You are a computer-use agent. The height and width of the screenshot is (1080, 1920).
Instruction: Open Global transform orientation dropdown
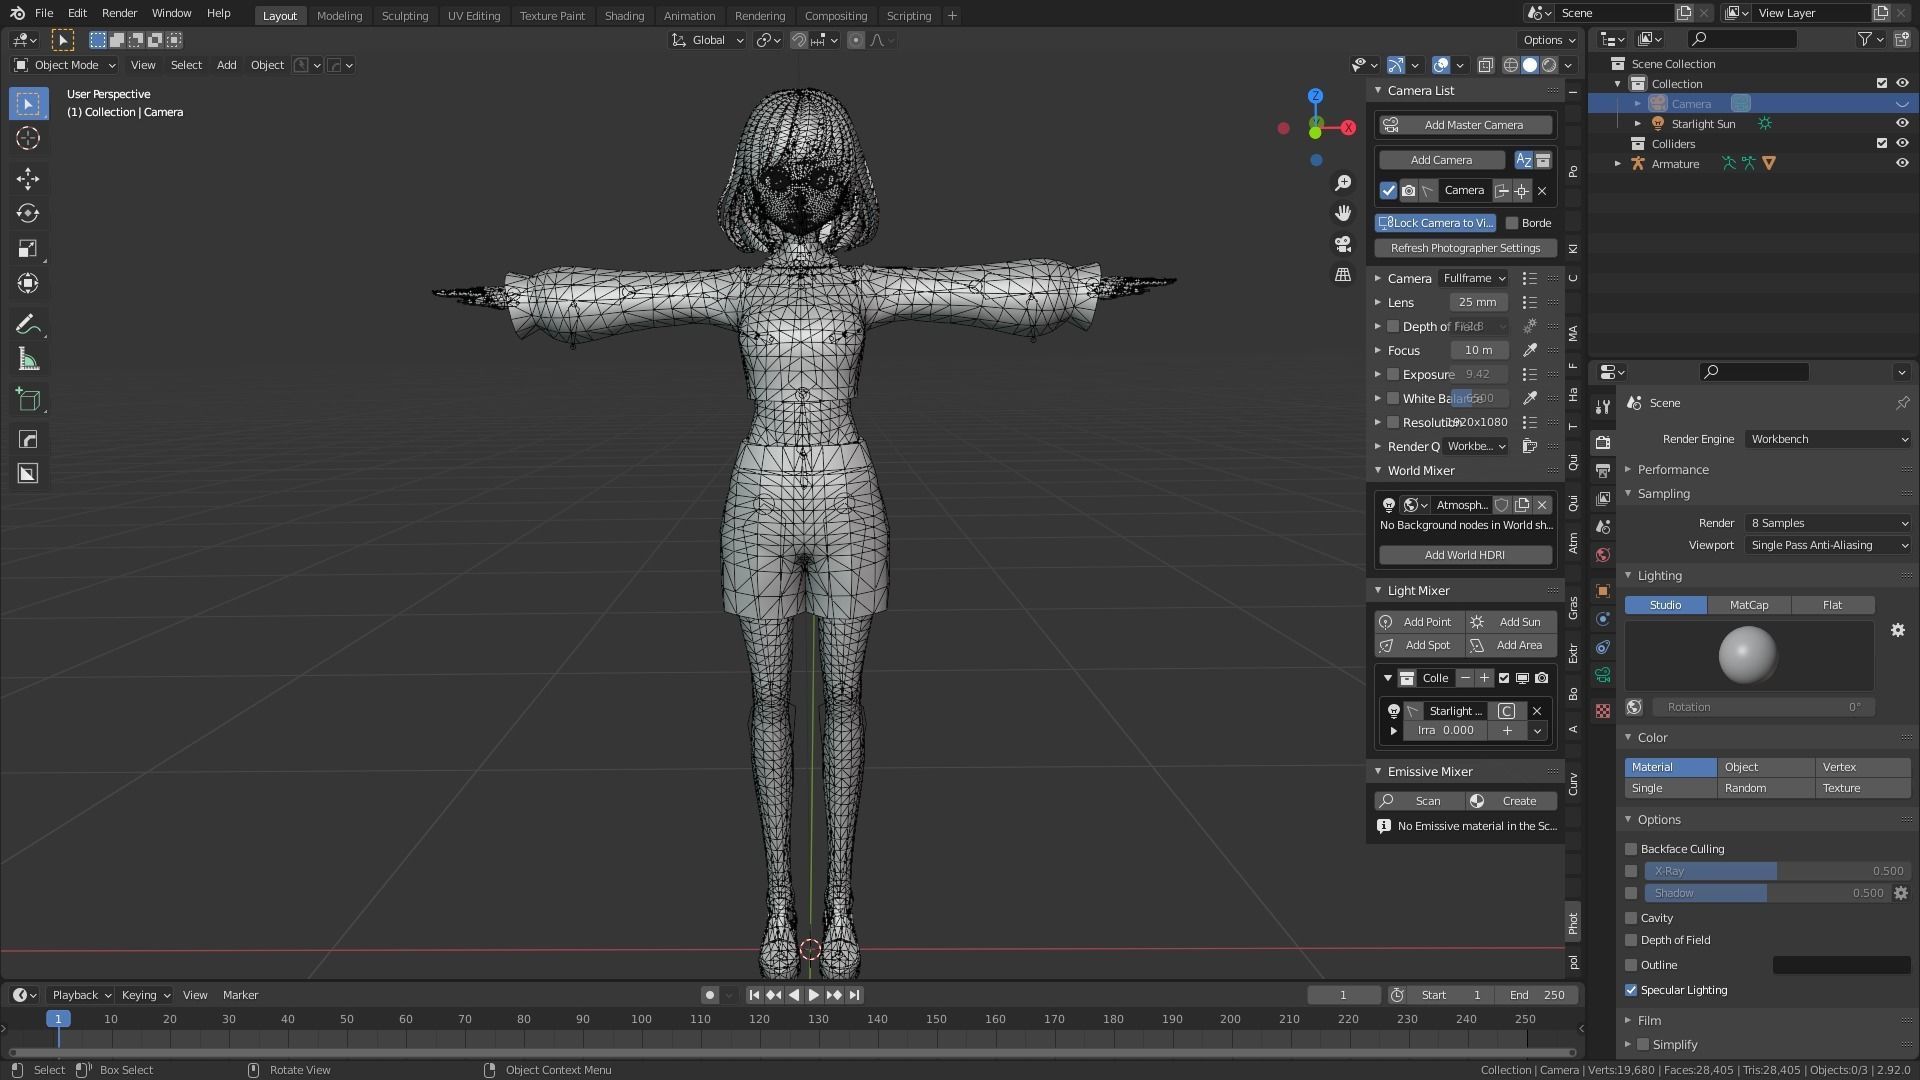pos(708,40)
